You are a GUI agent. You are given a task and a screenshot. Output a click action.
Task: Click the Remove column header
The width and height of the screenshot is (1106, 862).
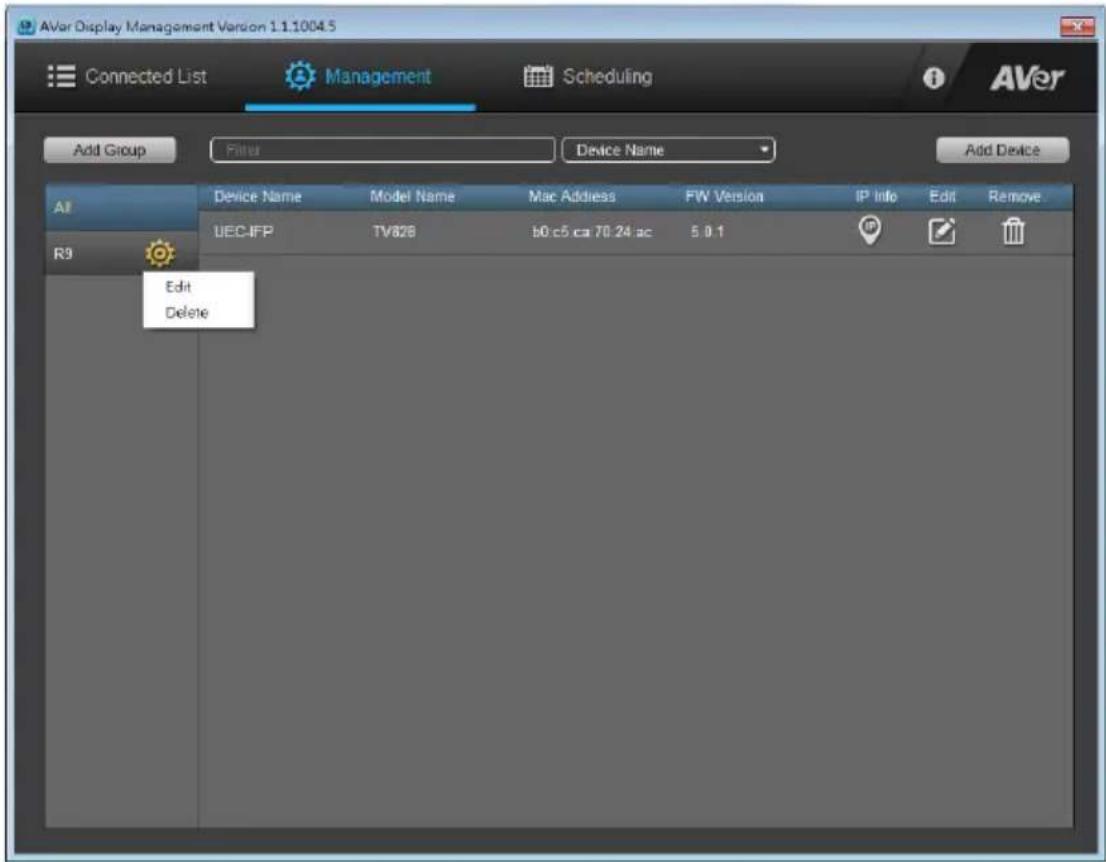pos(1014,197)
